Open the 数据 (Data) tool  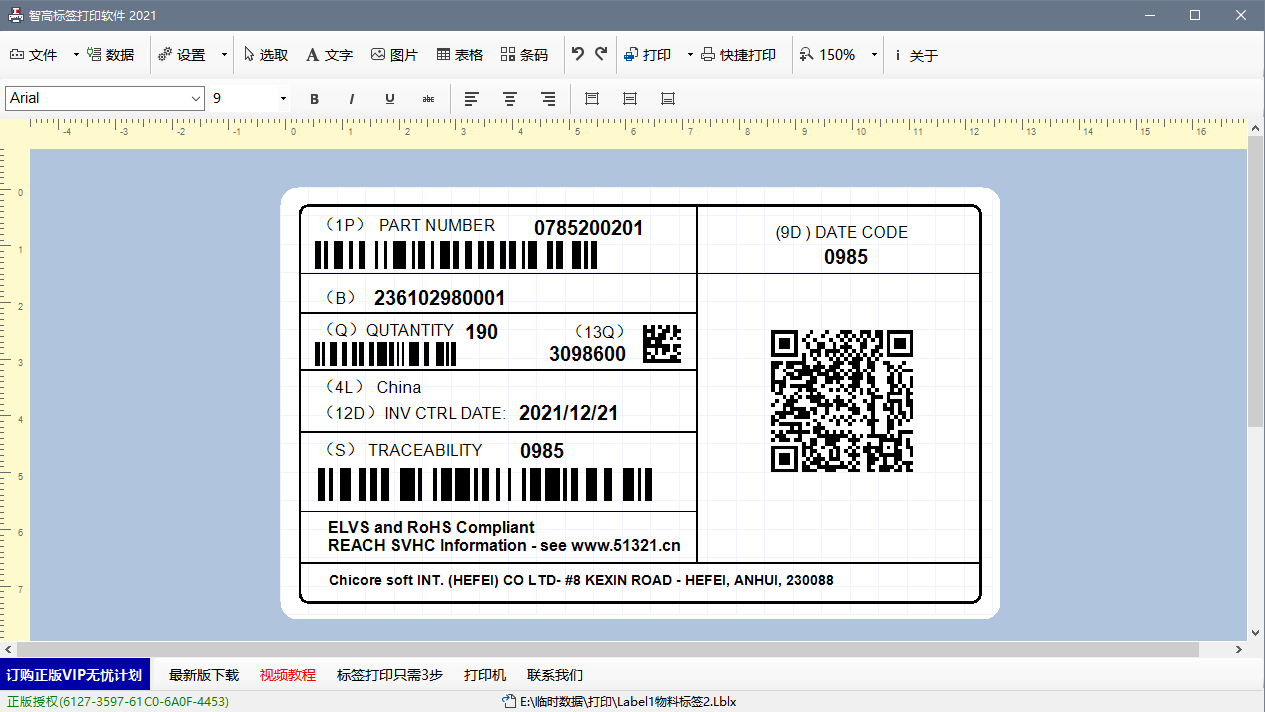[110, 55]
